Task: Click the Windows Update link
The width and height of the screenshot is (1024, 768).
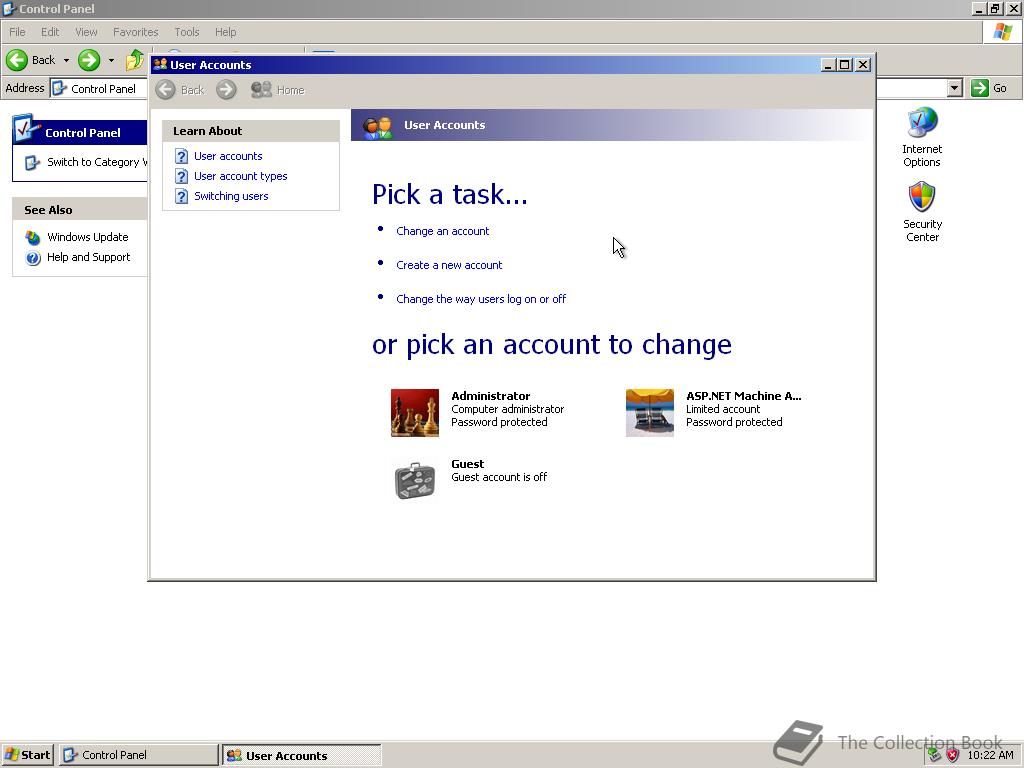Action: tap(88, 237)
